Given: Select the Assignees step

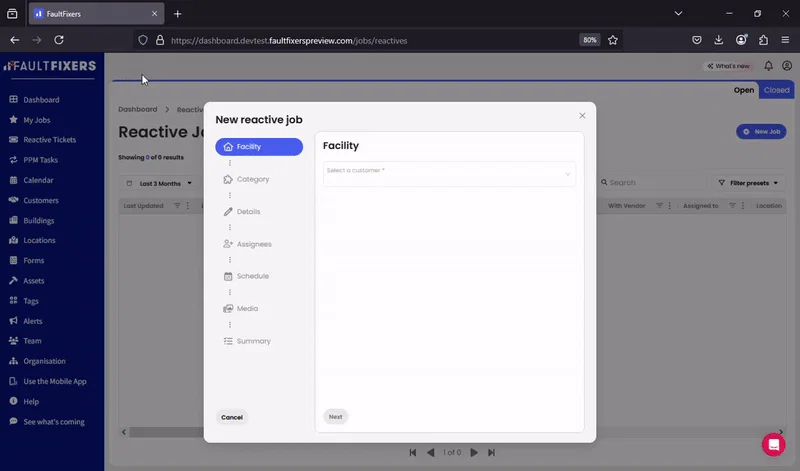Looking at the screenshot, I should pyautogui.click(x=248, y=244).
